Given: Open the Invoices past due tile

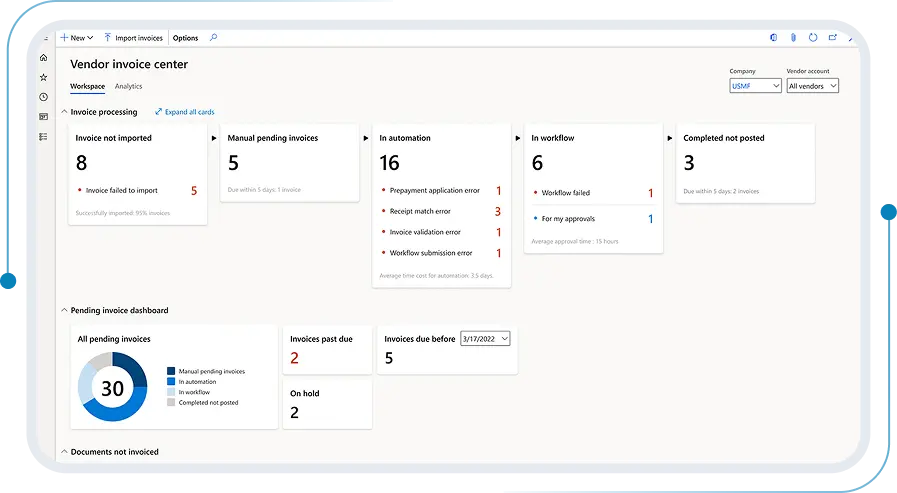Looking at the screenshot, I should (327, 350).
